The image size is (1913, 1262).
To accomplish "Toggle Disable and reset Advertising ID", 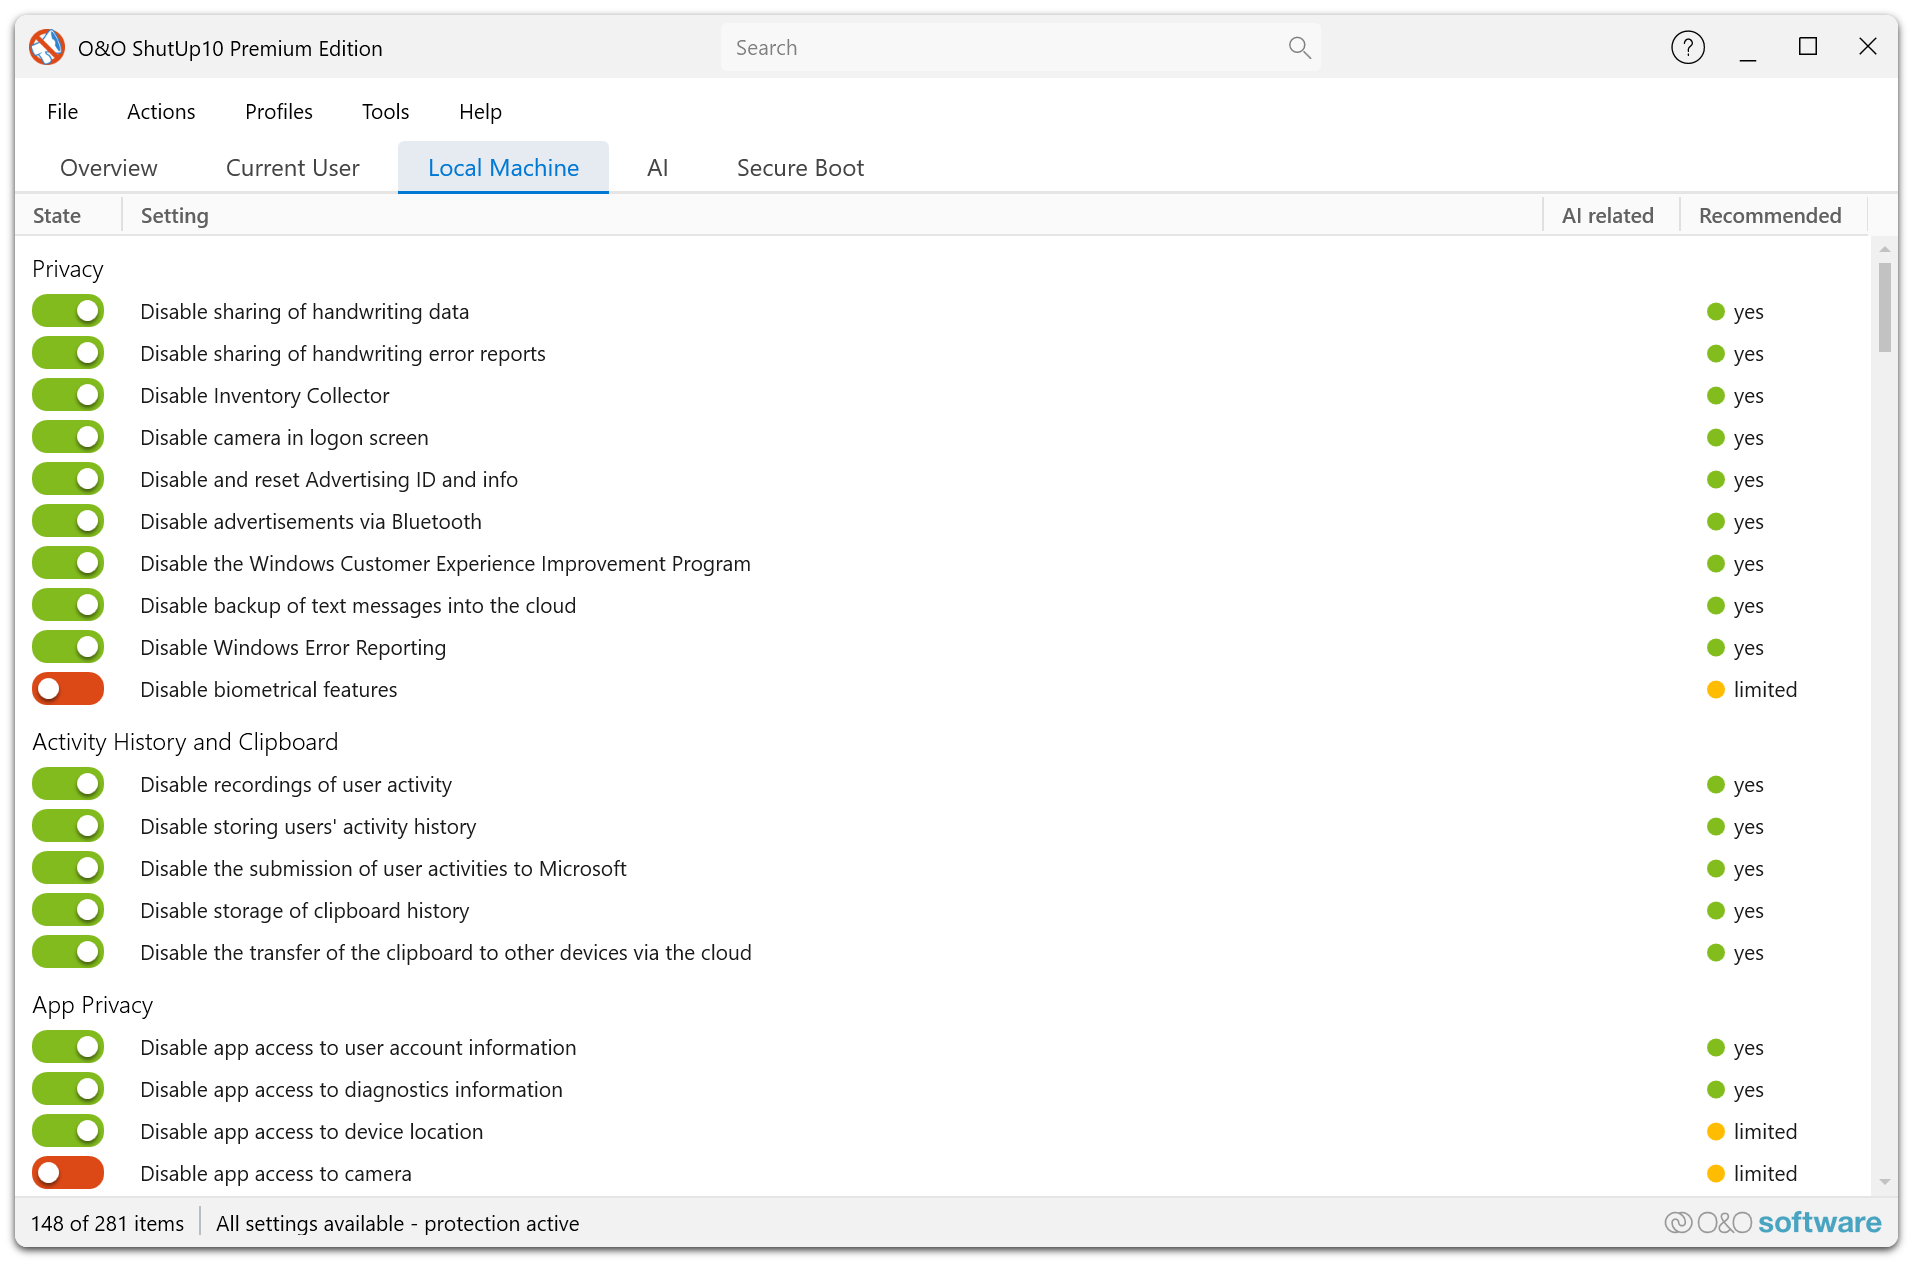I will pos(68,479).
